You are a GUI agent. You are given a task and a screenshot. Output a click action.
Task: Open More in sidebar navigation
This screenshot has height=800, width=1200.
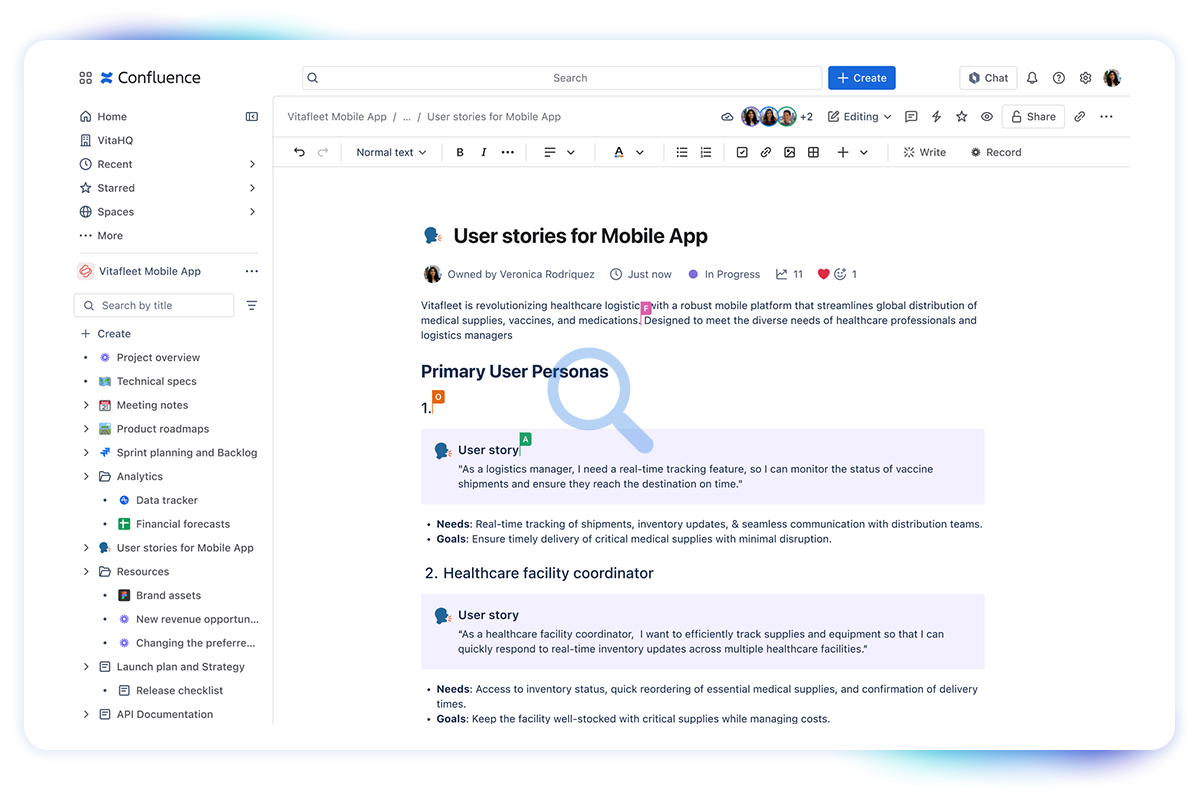click(x=101, y=236)
